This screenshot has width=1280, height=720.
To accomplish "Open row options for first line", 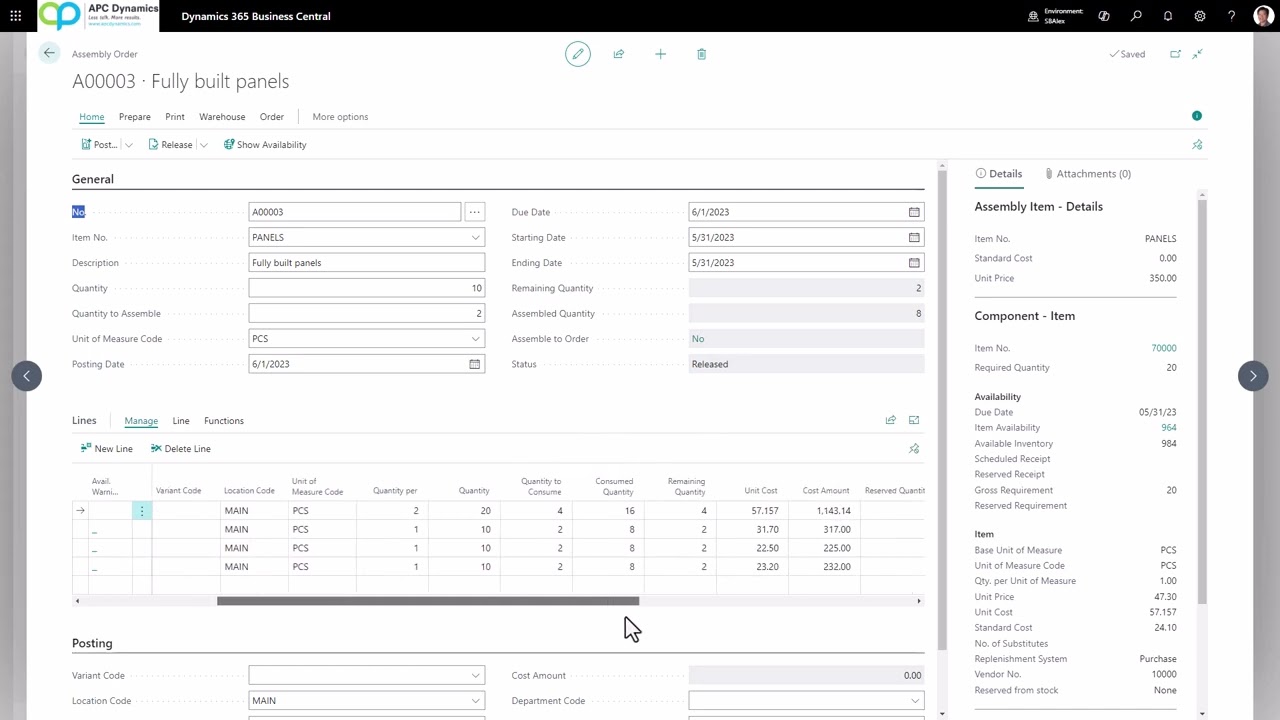I will (142, 511).
